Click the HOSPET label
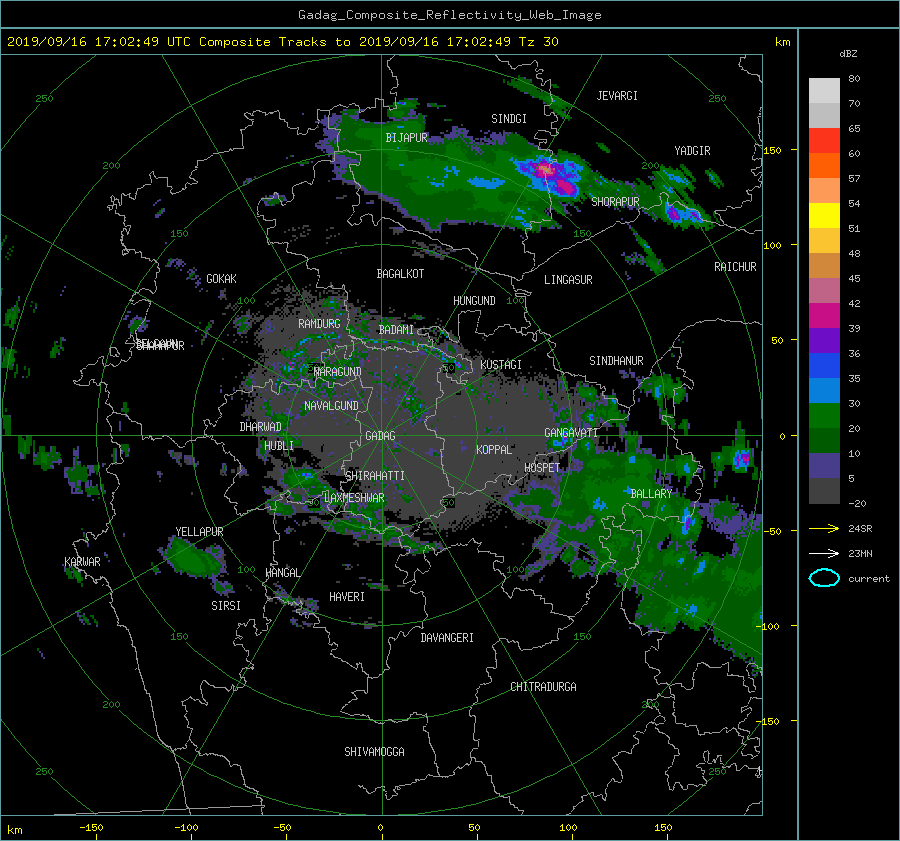 [x=542, y=468]
